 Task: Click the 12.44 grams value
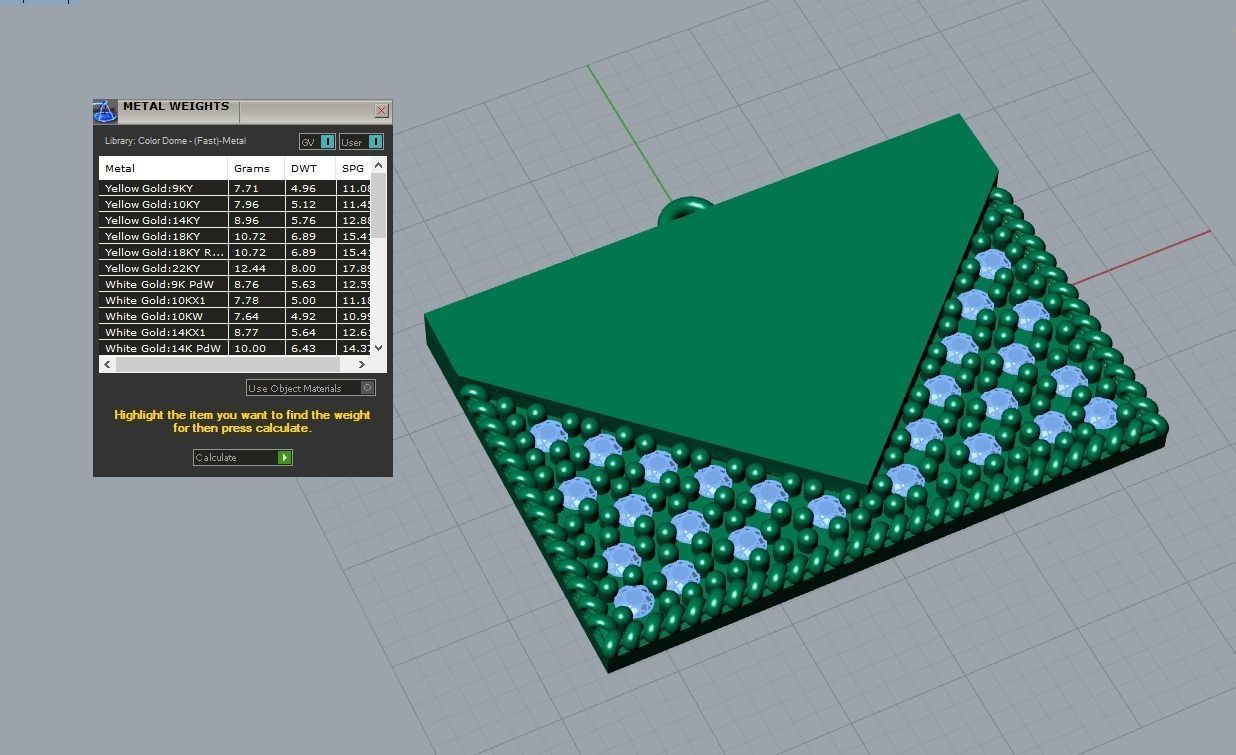(x=250, y=268)
